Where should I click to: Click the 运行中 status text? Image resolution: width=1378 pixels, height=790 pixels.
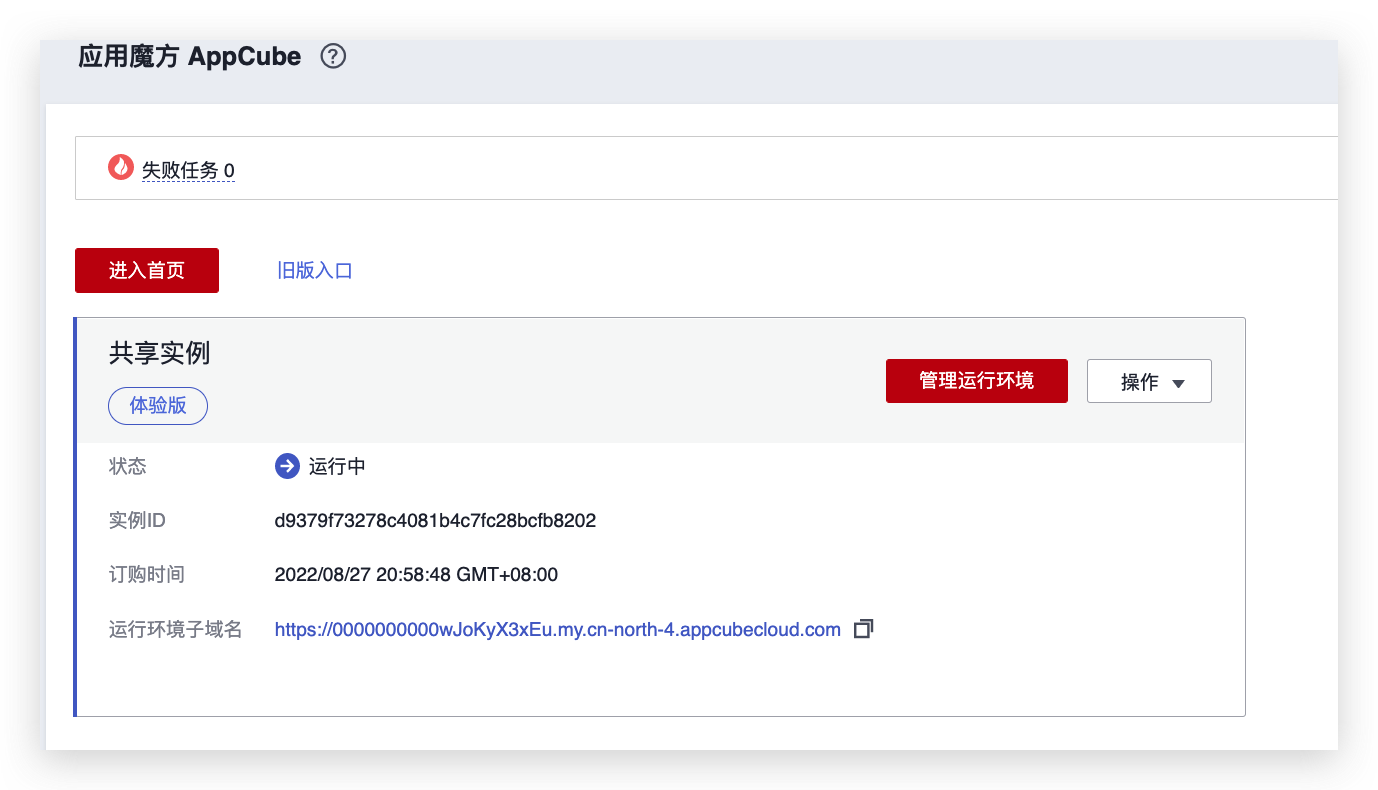pyautogui.click(x=337, y=467)
